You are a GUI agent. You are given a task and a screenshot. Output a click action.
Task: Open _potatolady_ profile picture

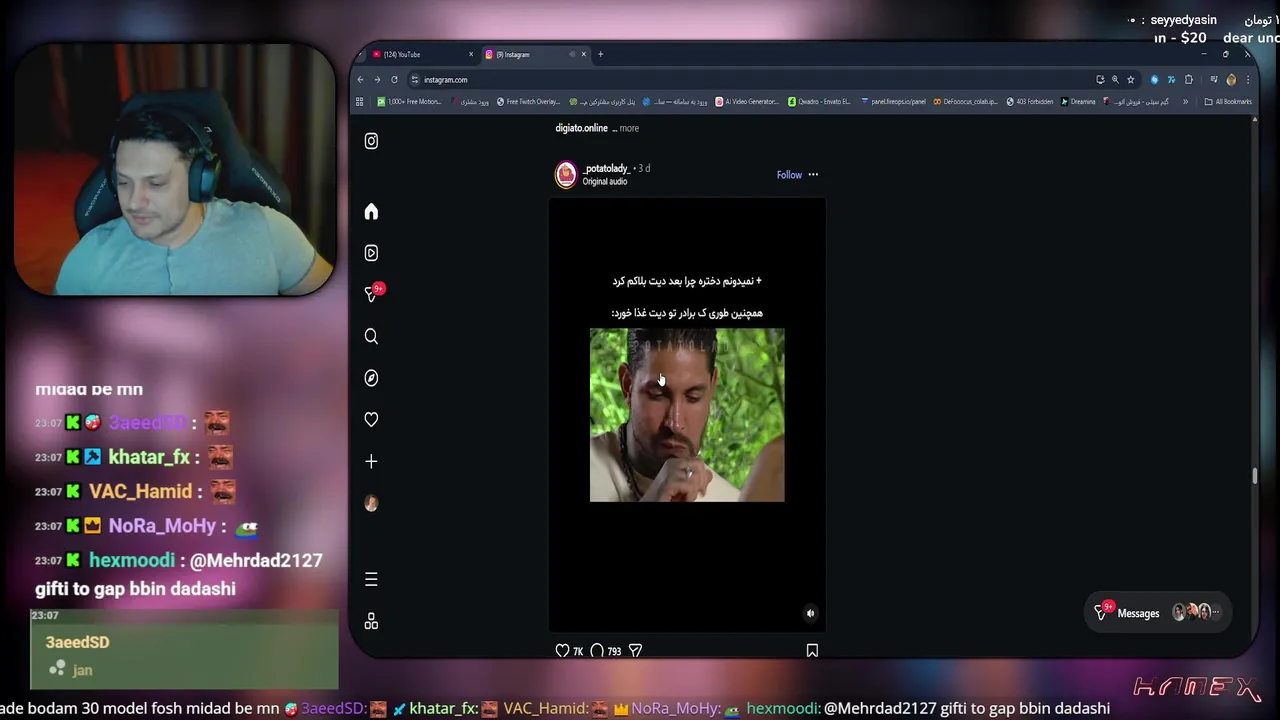pos(566,175)
